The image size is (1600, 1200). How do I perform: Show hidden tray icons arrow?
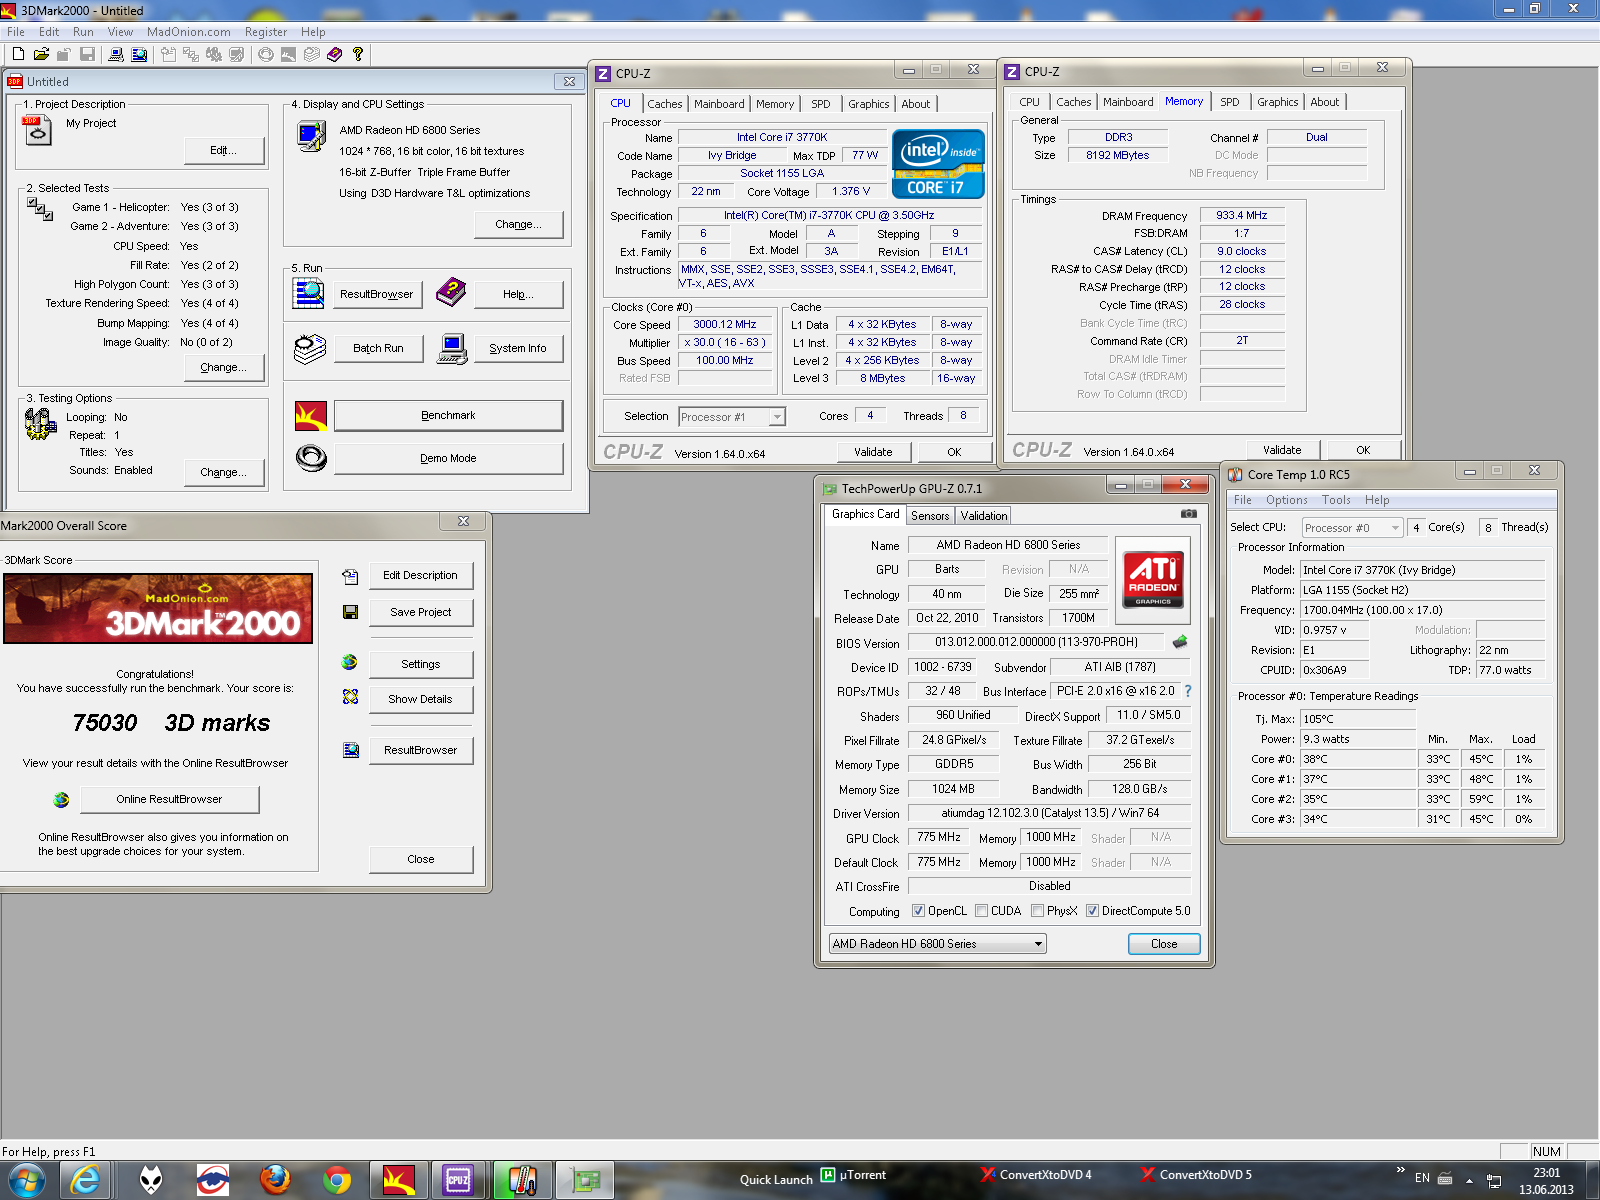(1469, 1180)
